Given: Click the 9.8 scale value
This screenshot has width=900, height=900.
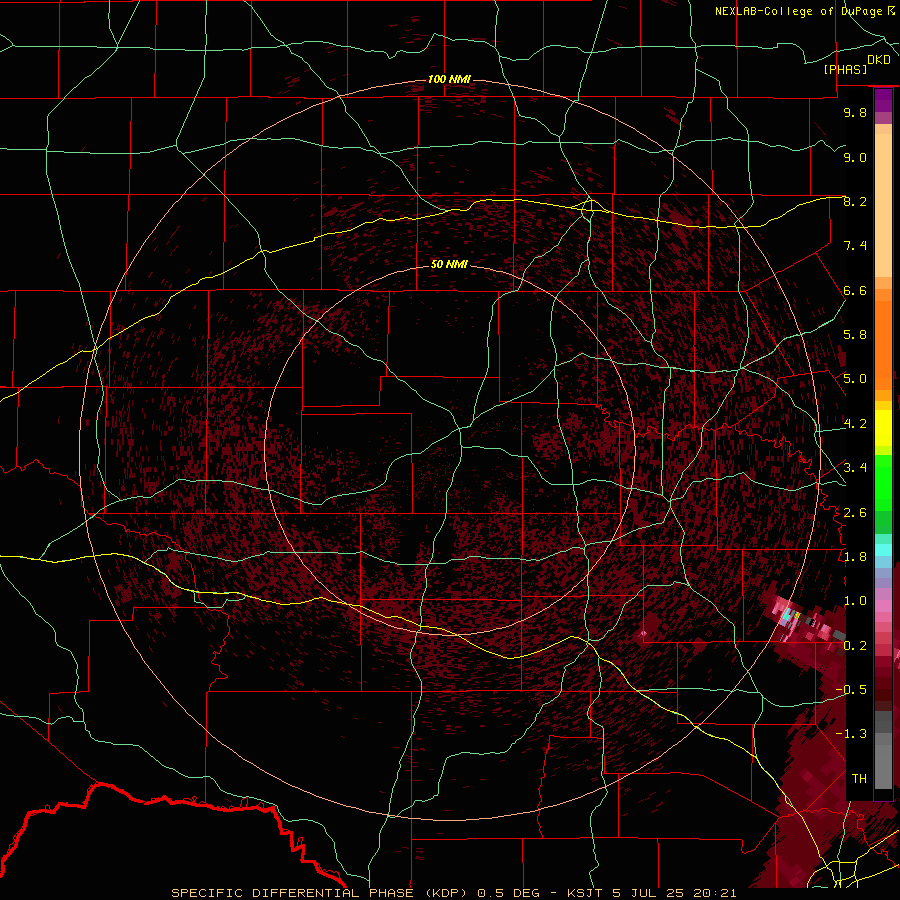Looking at the screenshot, I should pyautogui.click(x=855, y=112).
